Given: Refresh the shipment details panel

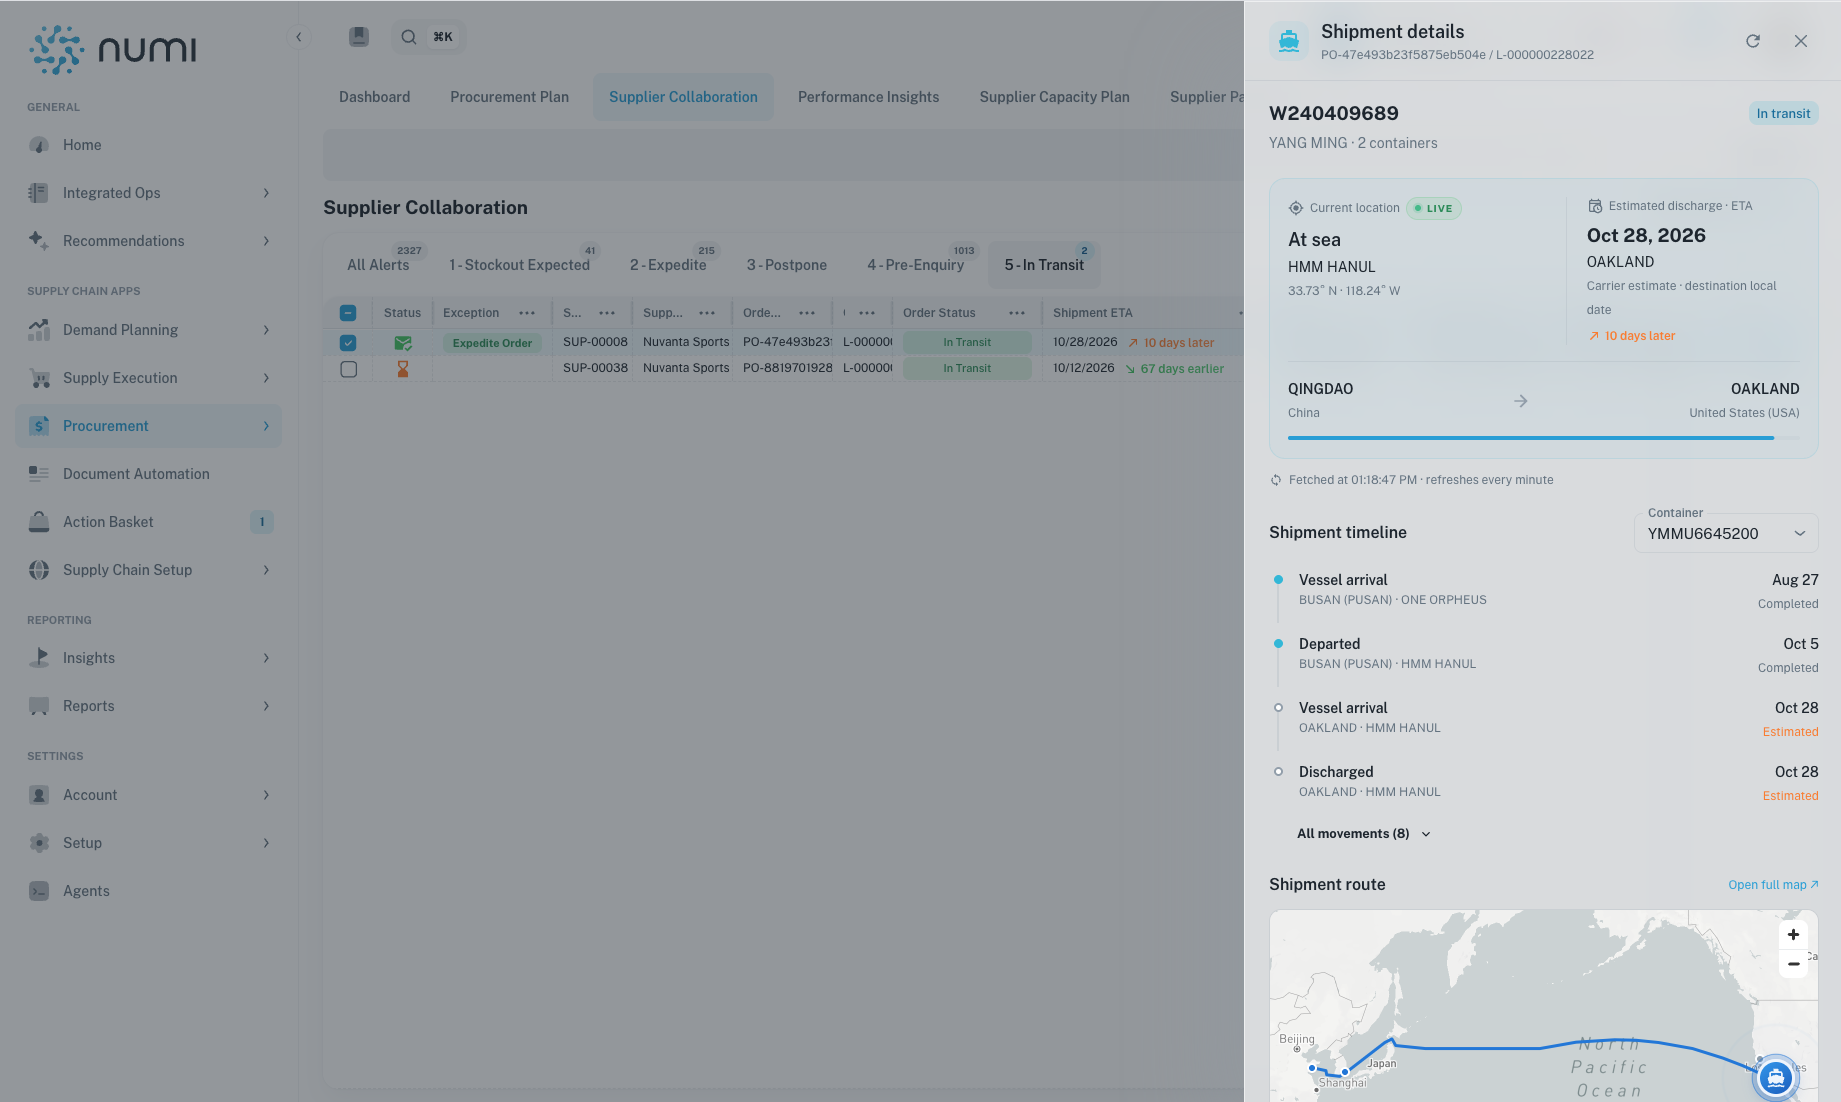Looking at the screenshot, I should coord(1752,41).
